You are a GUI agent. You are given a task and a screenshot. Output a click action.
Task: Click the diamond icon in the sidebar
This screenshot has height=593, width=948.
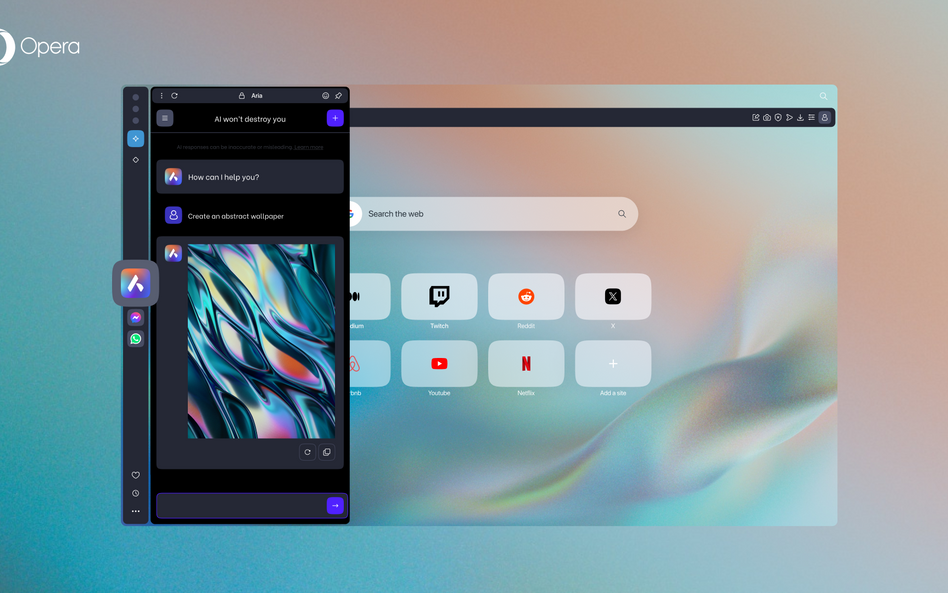(x=135, y=160)
